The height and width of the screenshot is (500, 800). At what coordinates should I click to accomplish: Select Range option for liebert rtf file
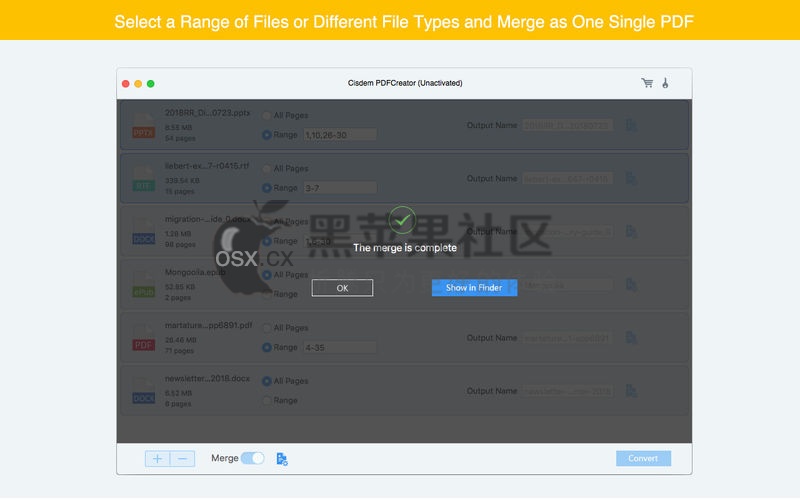coord(266,188)
